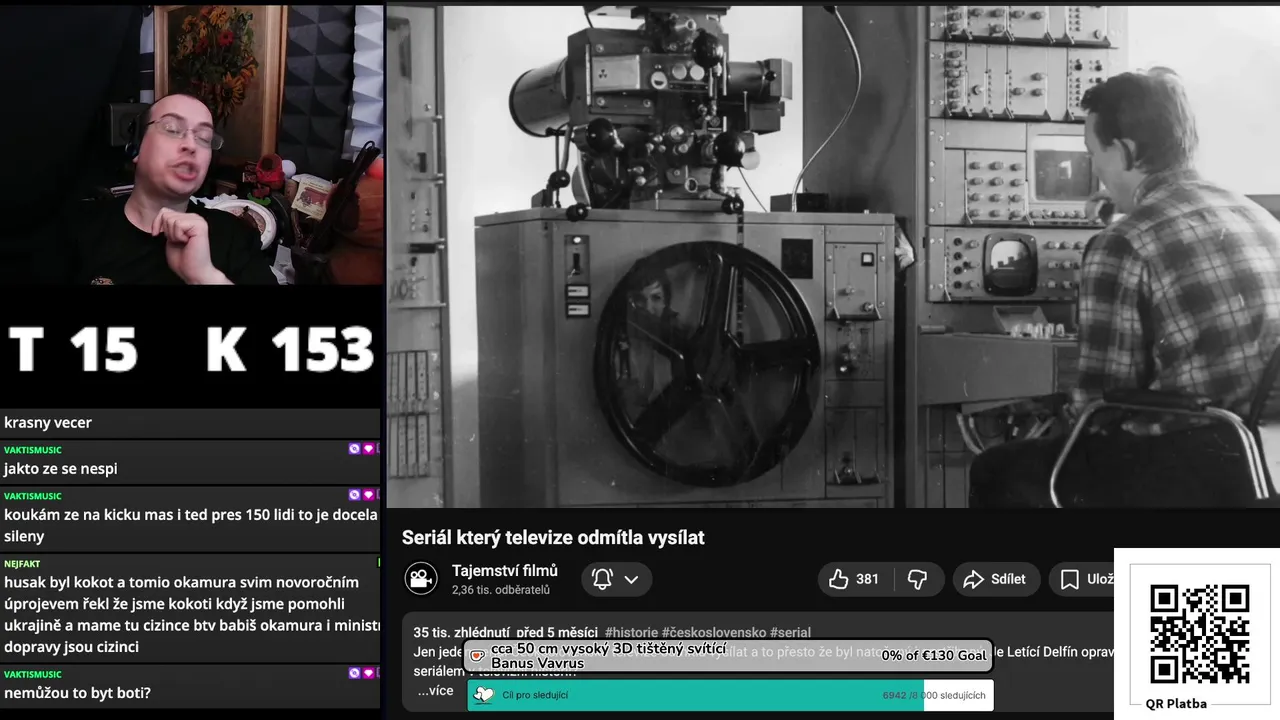Click the '0% of €130 Goal' text
This screenshot has height=720, width=1280.
click(934, 655)
